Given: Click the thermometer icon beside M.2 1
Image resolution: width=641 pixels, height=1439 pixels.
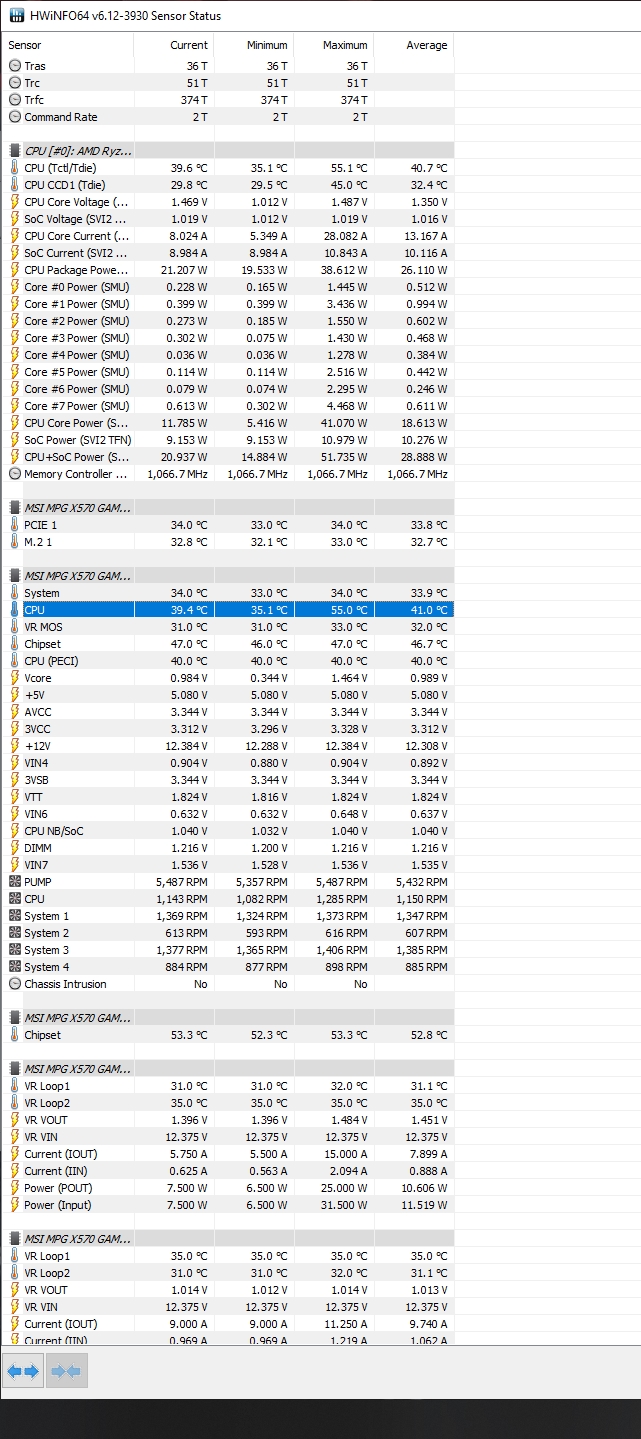Looking at the screenshot, I should point(14,542).
